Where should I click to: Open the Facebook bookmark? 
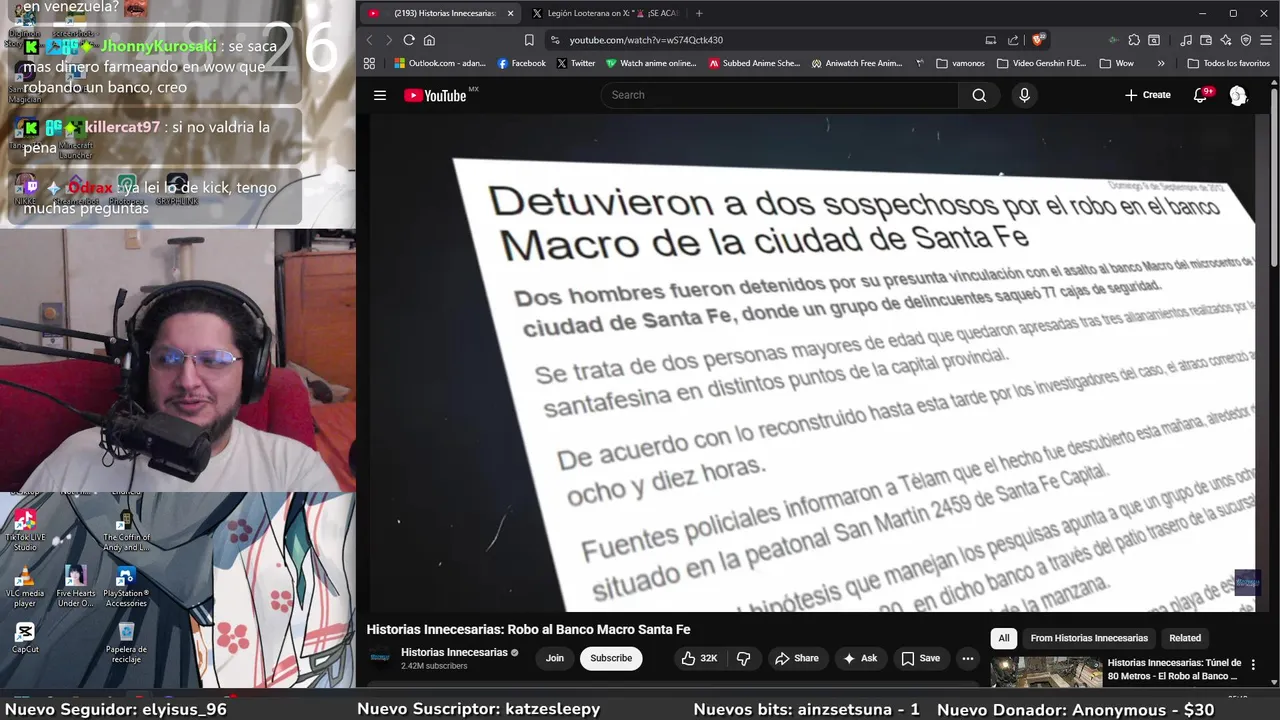[521, 63]
